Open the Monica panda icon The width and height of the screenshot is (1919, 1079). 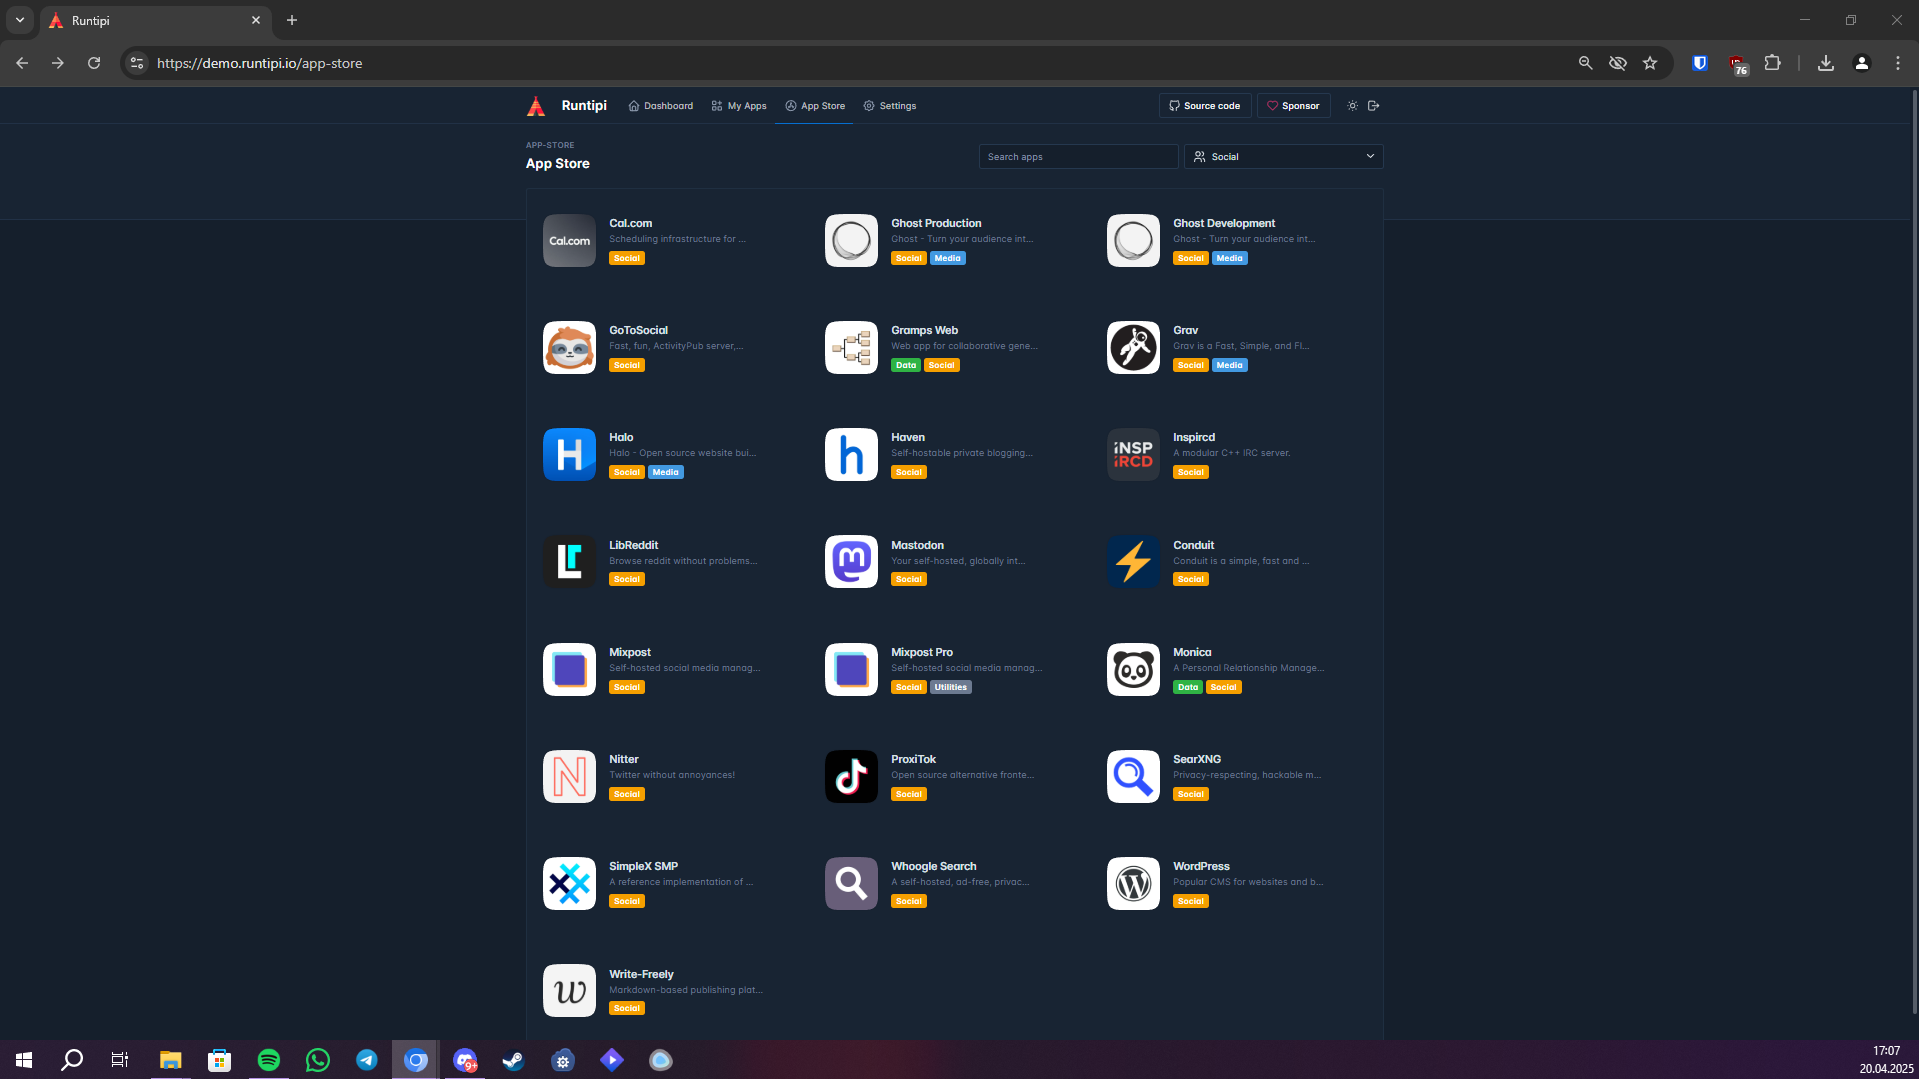[1133, 669]
